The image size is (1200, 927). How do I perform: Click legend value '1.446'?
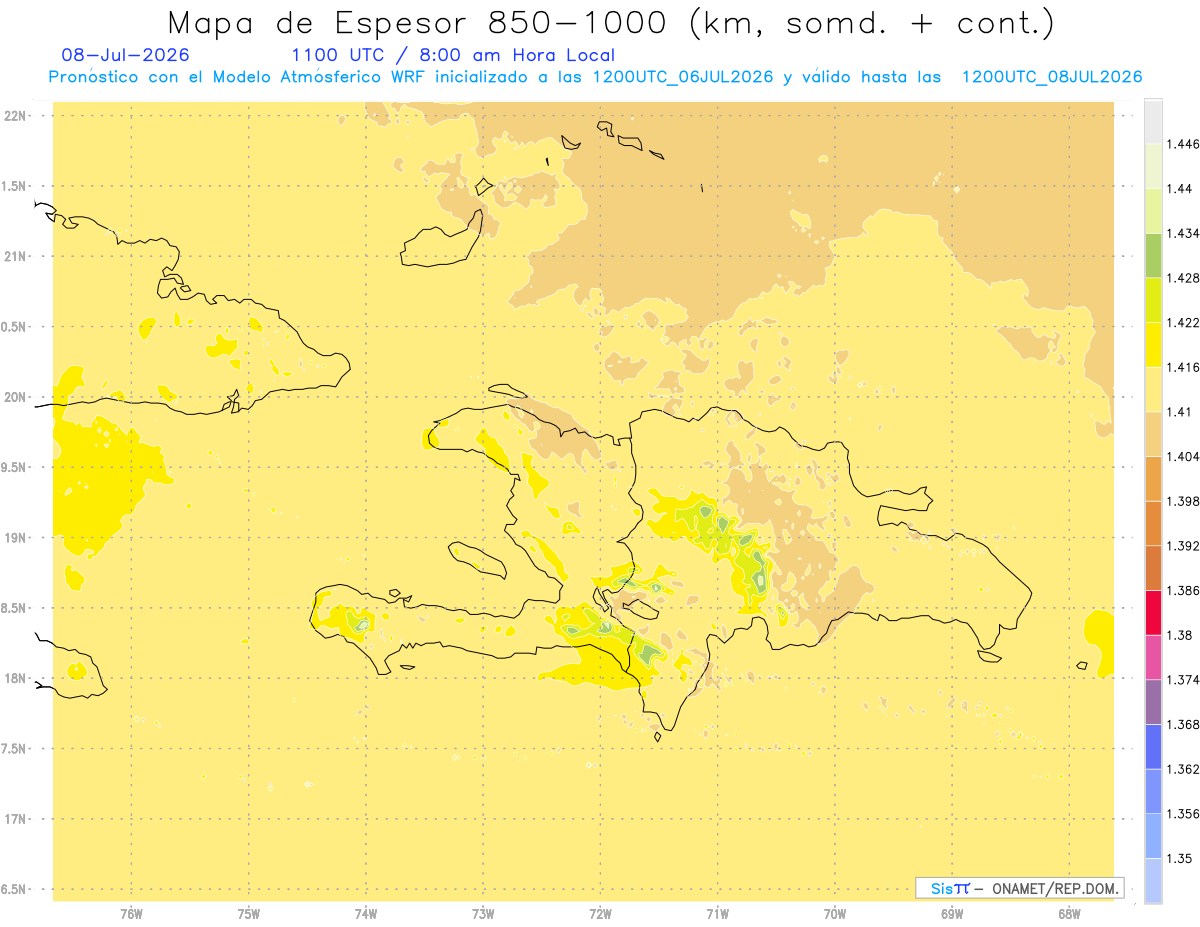pyautogui.click(x=1182, y=144)
